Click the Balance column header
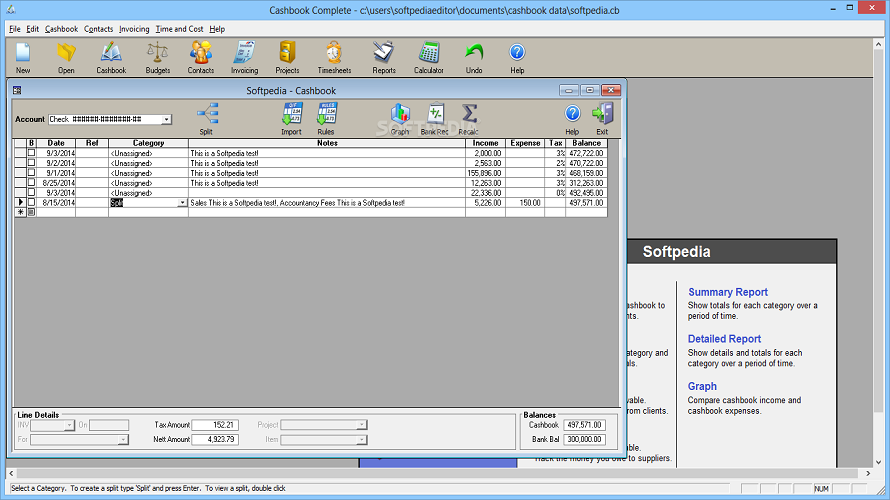The height and width of the screenshot is (500, 890). (x=586, y=143)
